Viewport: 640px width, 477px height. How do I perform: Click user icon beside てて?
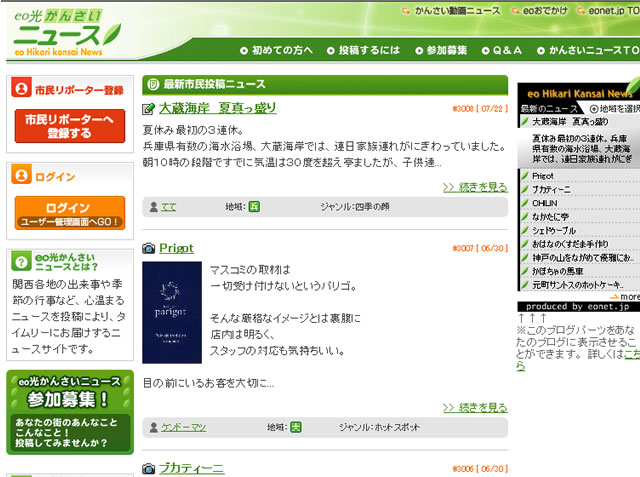pyautogui.click(x=153, y=207)
